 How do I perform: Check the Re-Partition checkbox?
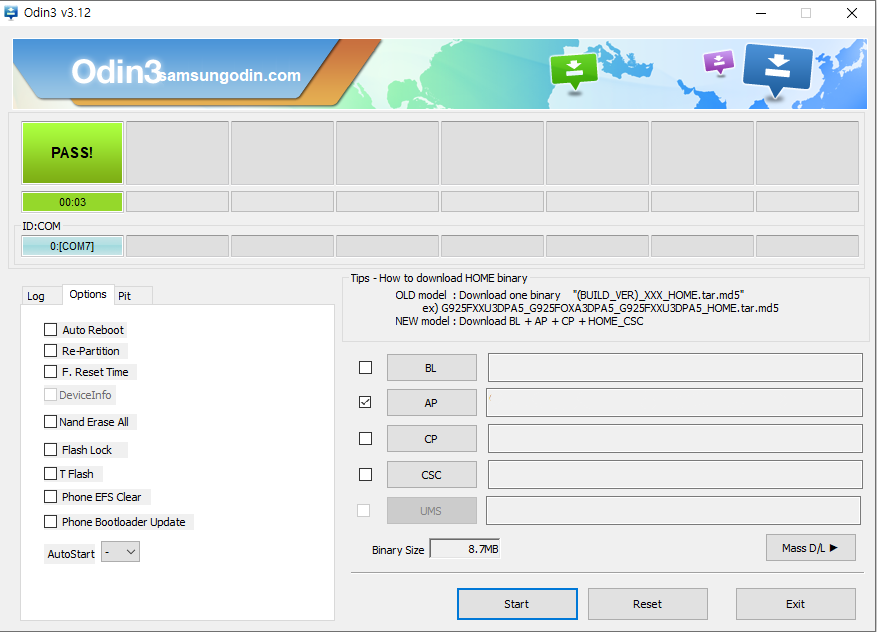(50, 351)
